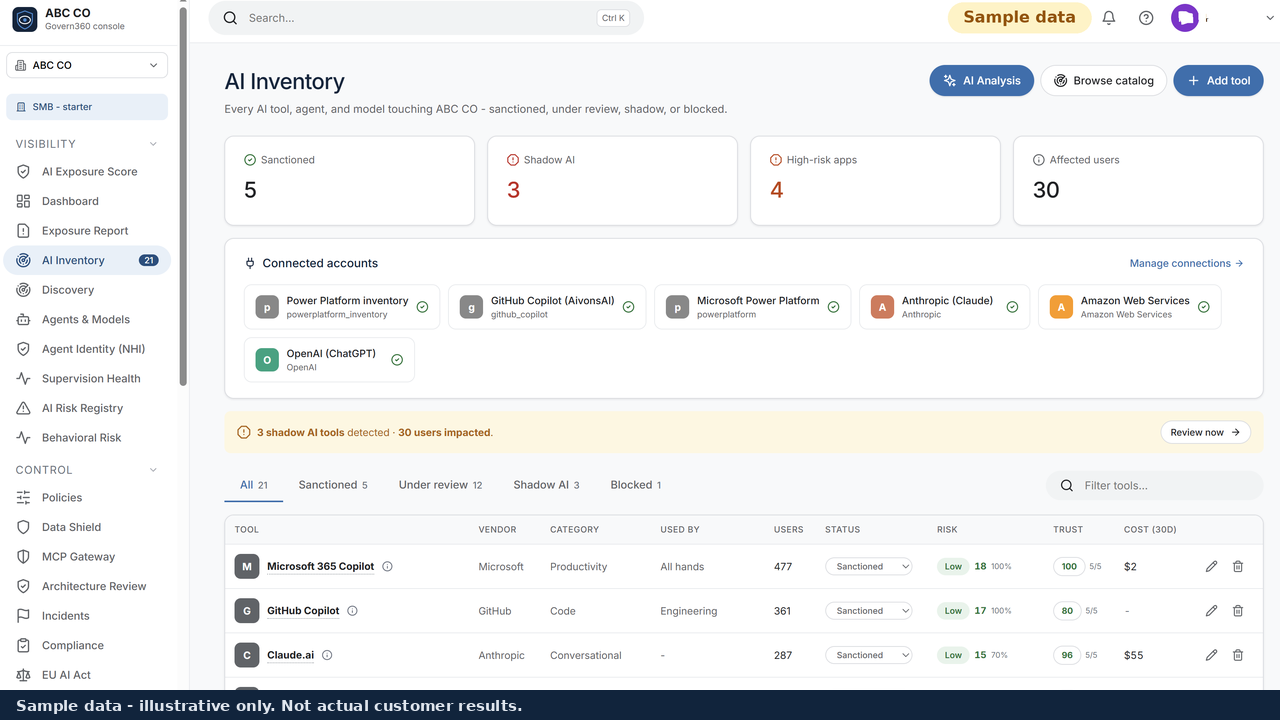Open help question mark icon
The height and width of the screenshot is (720, 1280).
click(1146, 18)
